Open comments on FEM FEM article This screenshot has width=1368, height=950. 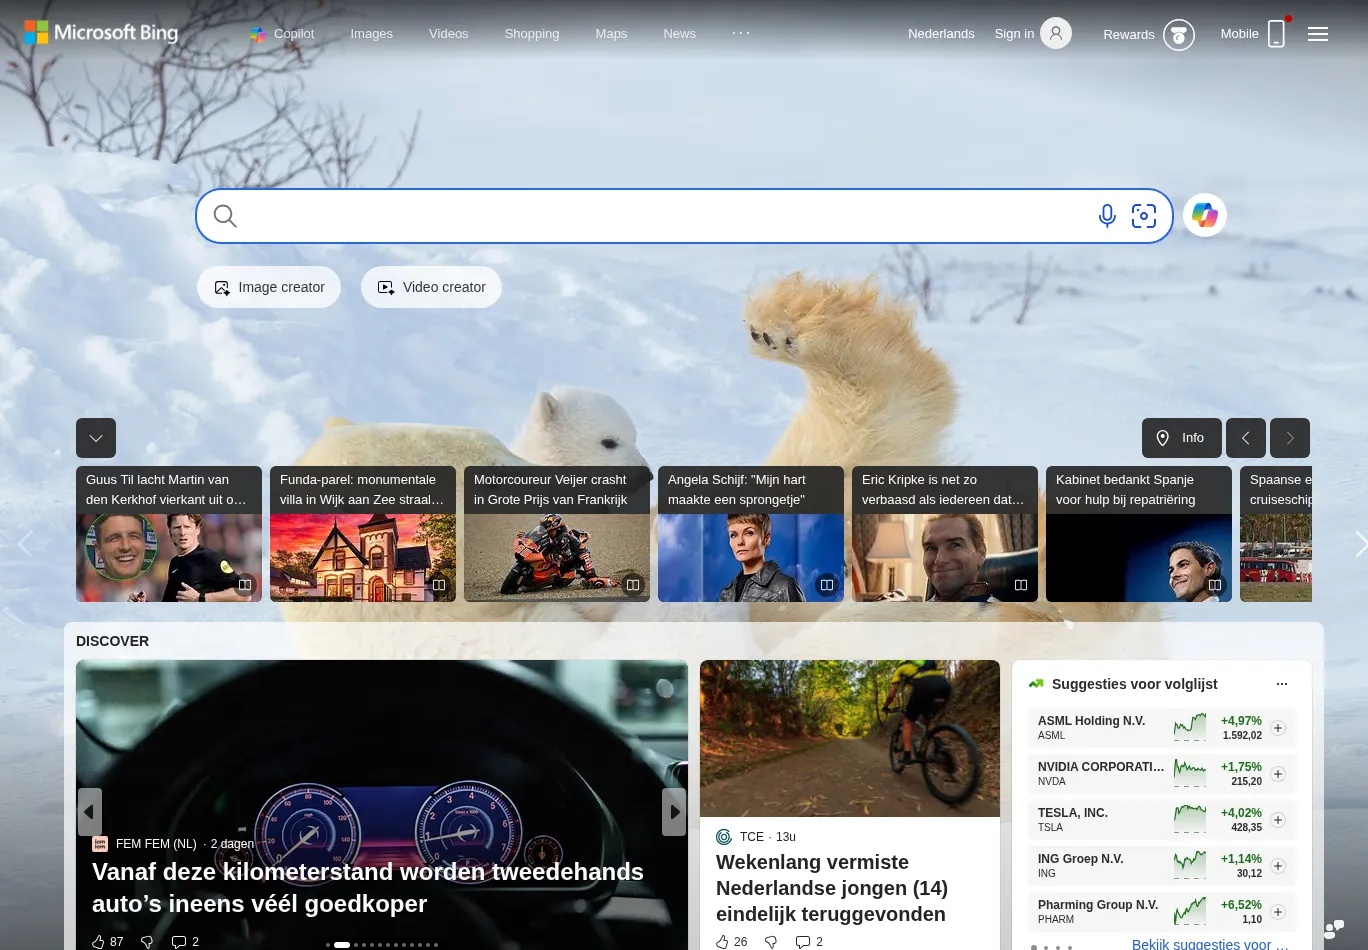tap(185, 942)
